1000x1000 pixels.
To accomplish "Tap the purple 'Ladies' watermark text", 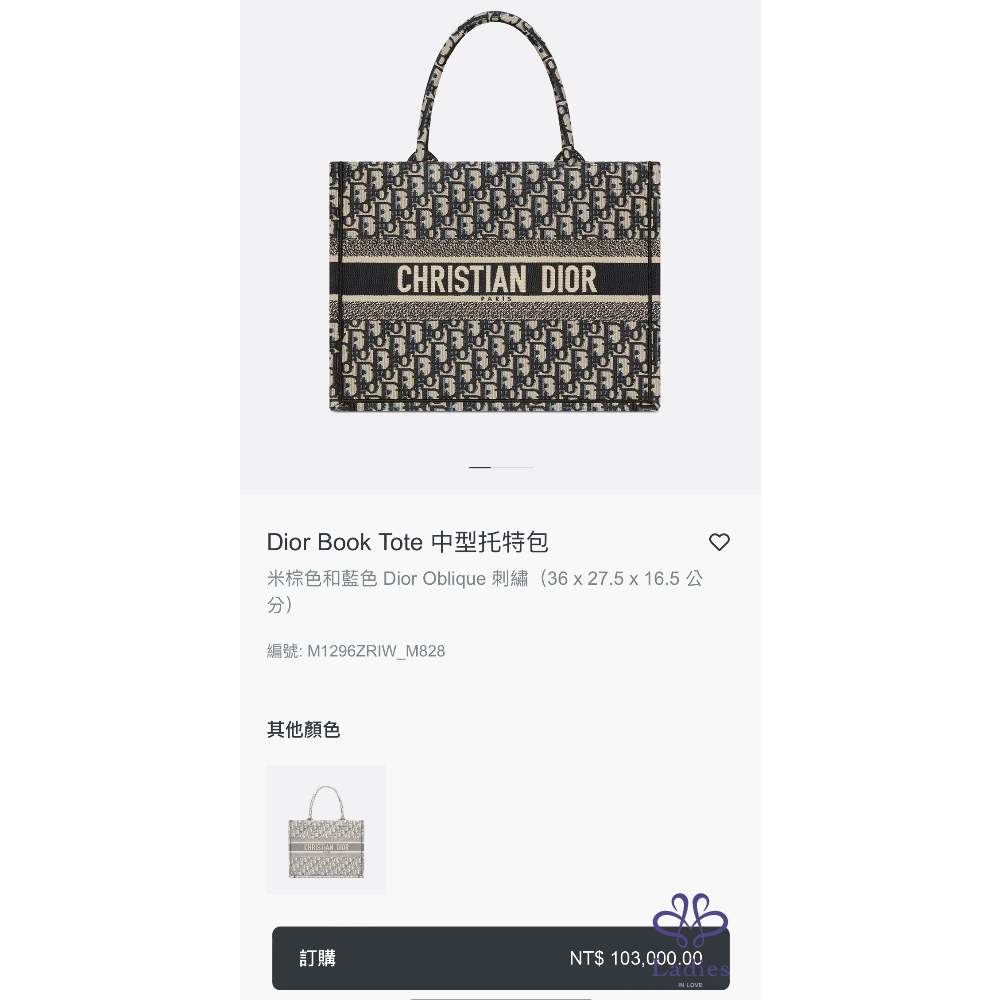I will pyautogui.click(x=691, y=969).
